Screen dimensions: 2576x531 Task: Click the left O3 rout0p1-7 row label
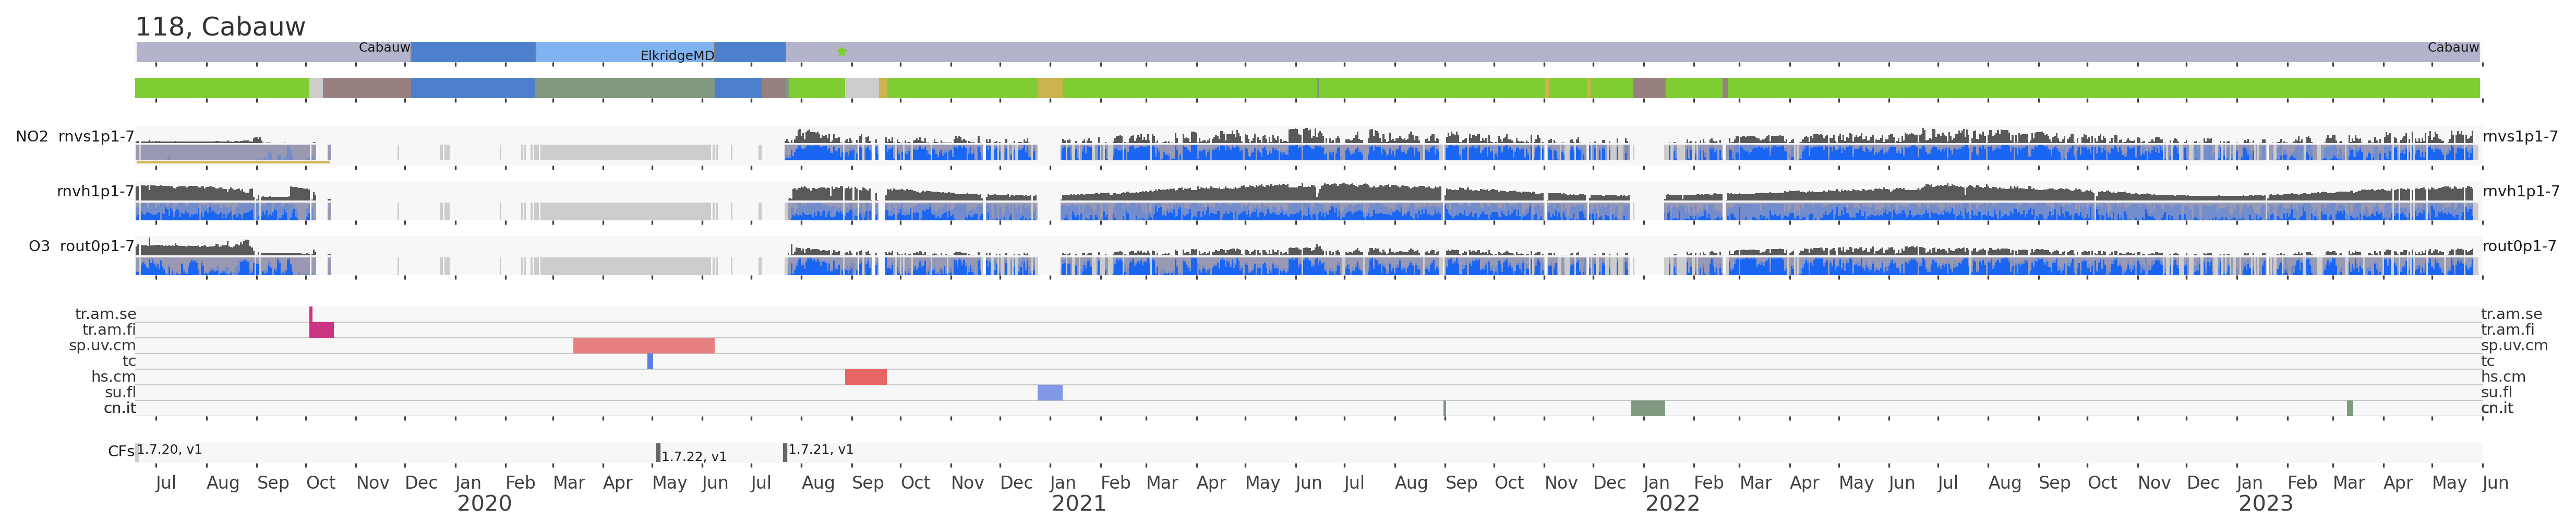point(81,246)
